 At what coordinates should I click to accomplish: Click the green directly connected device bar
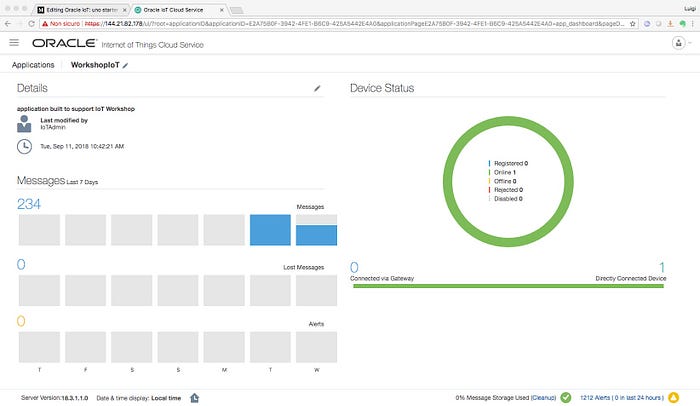[508, 286]
